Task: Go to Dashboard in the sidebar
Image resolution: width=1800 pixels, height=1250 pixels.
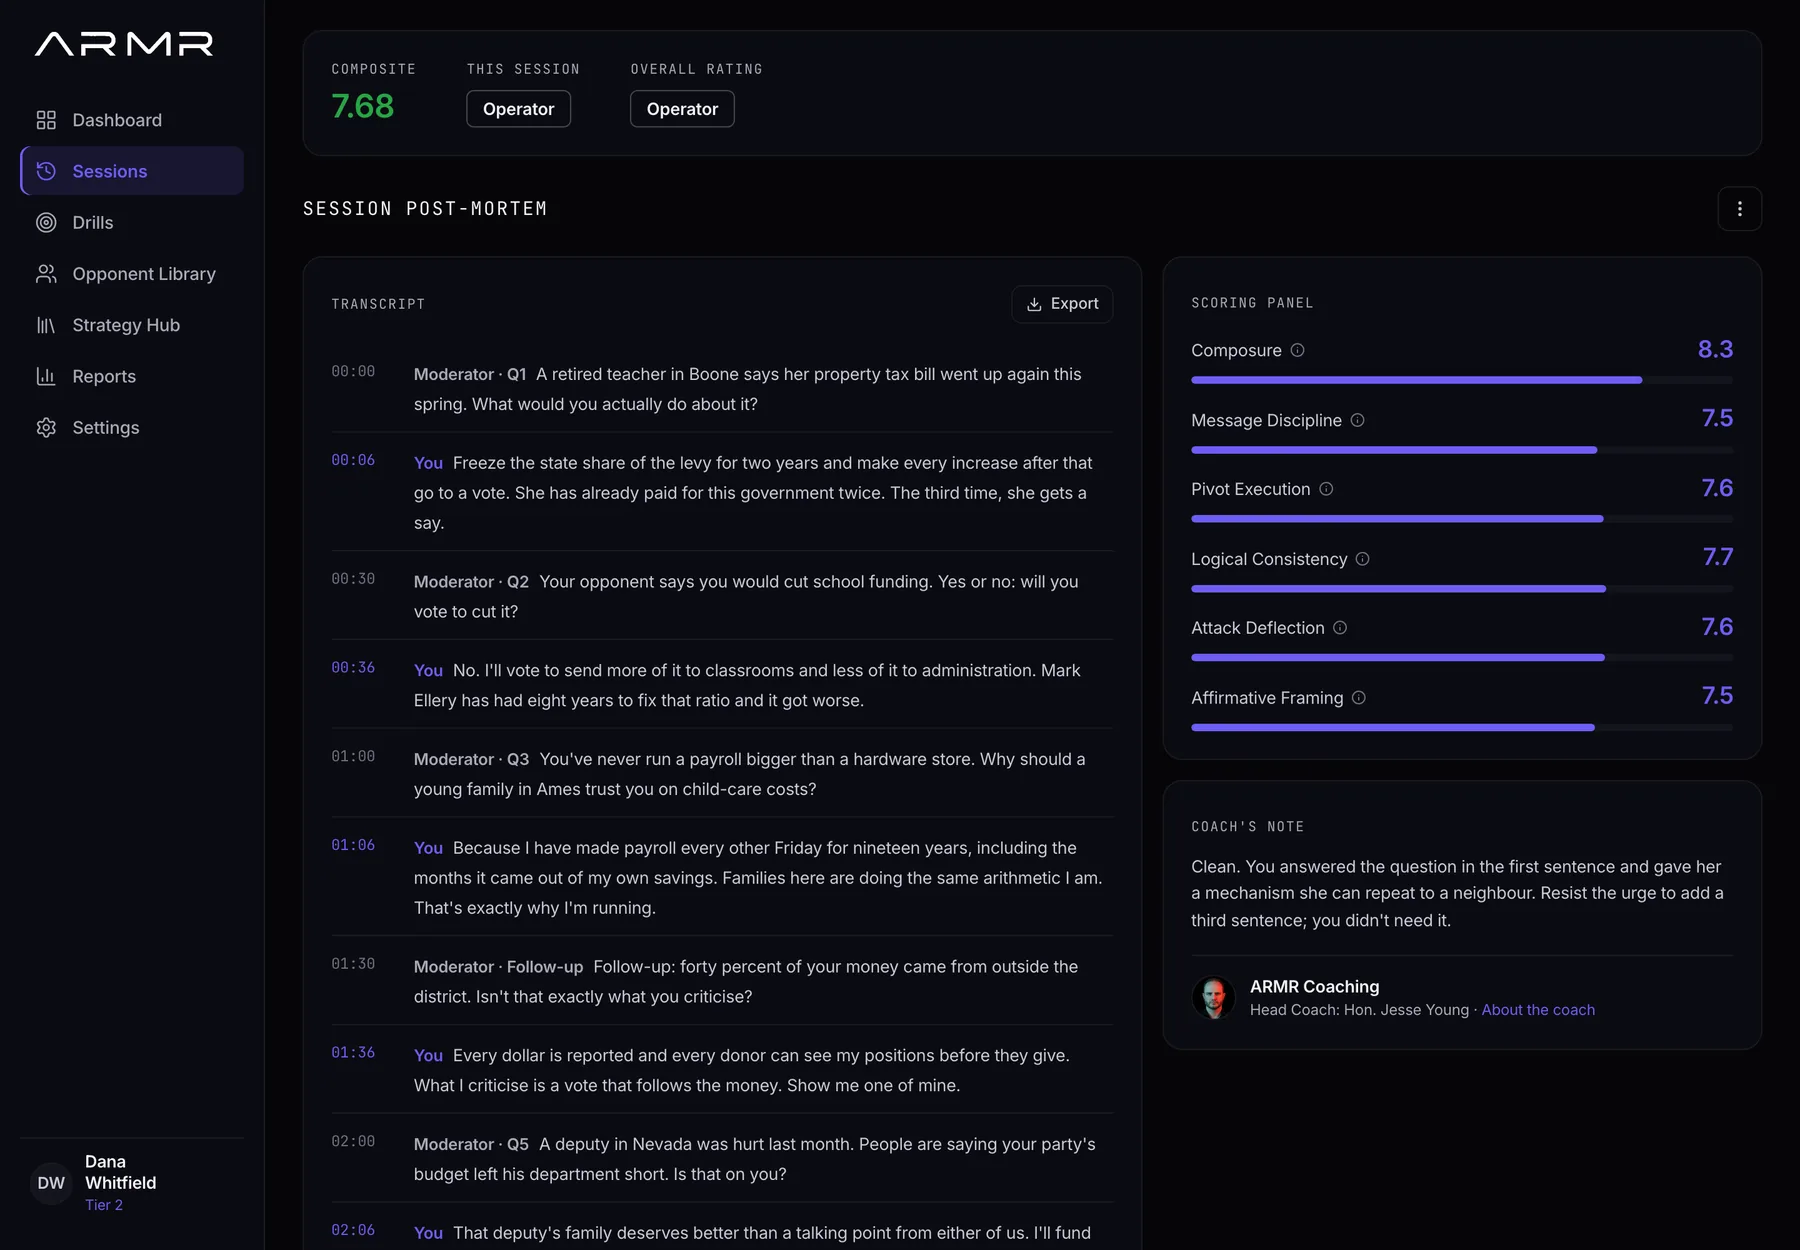Action: point(132,120)
